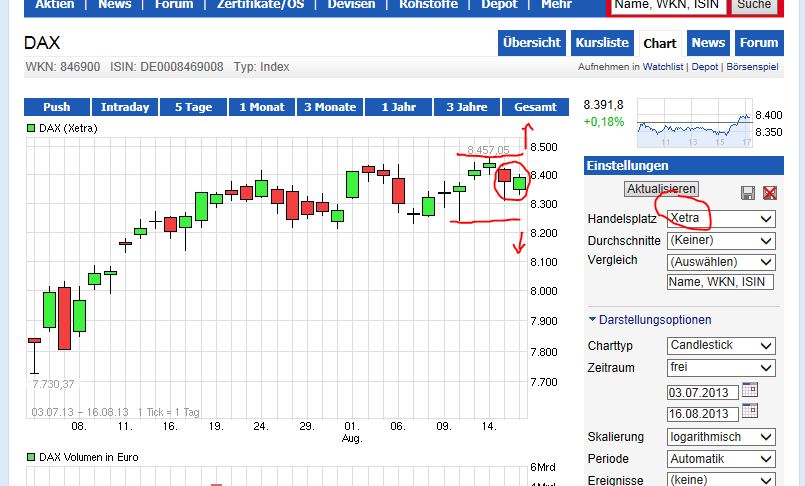
Task: Click the 8.457,05 high value label
Action: click(488, 150)
